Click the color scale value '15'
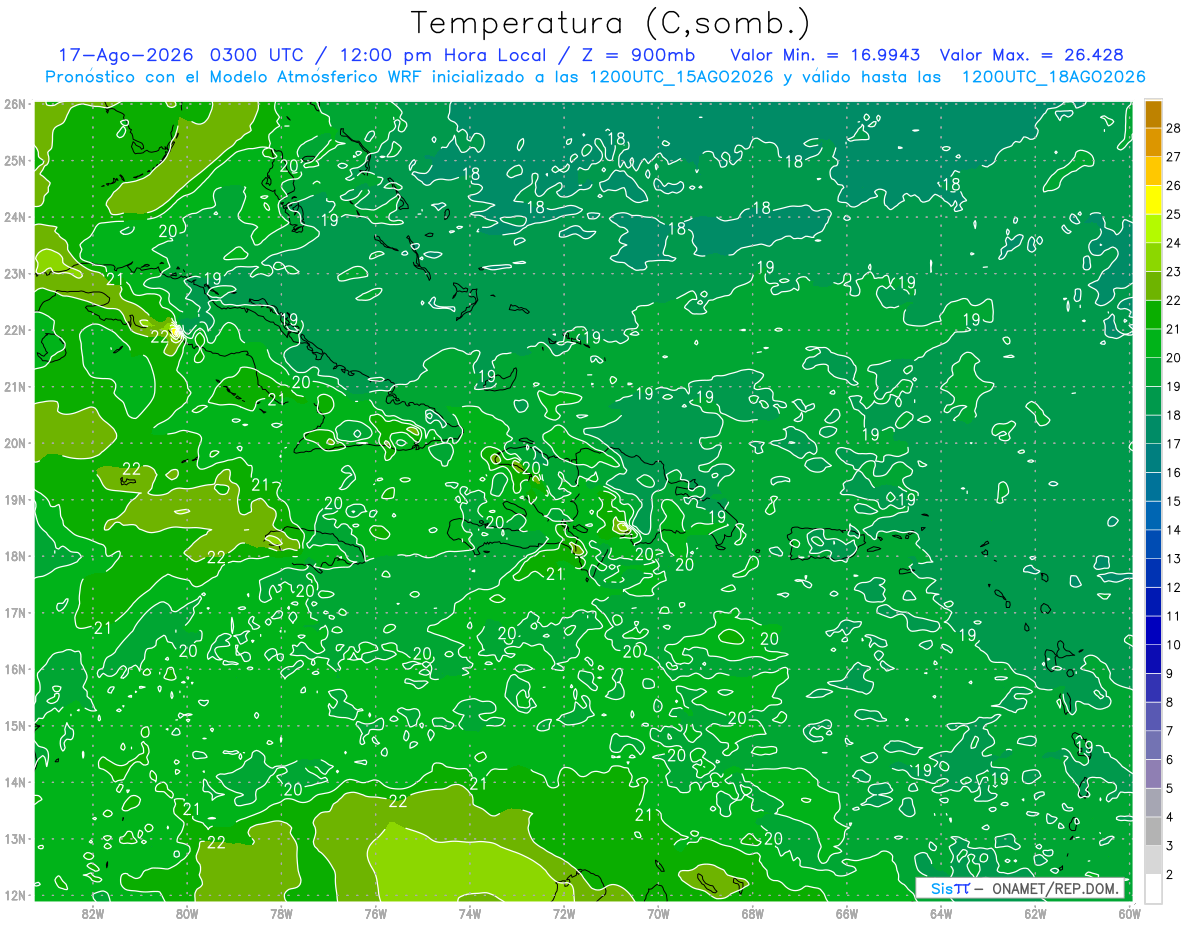This screenshot has width=1200, height=927. tap(1174, 501)
